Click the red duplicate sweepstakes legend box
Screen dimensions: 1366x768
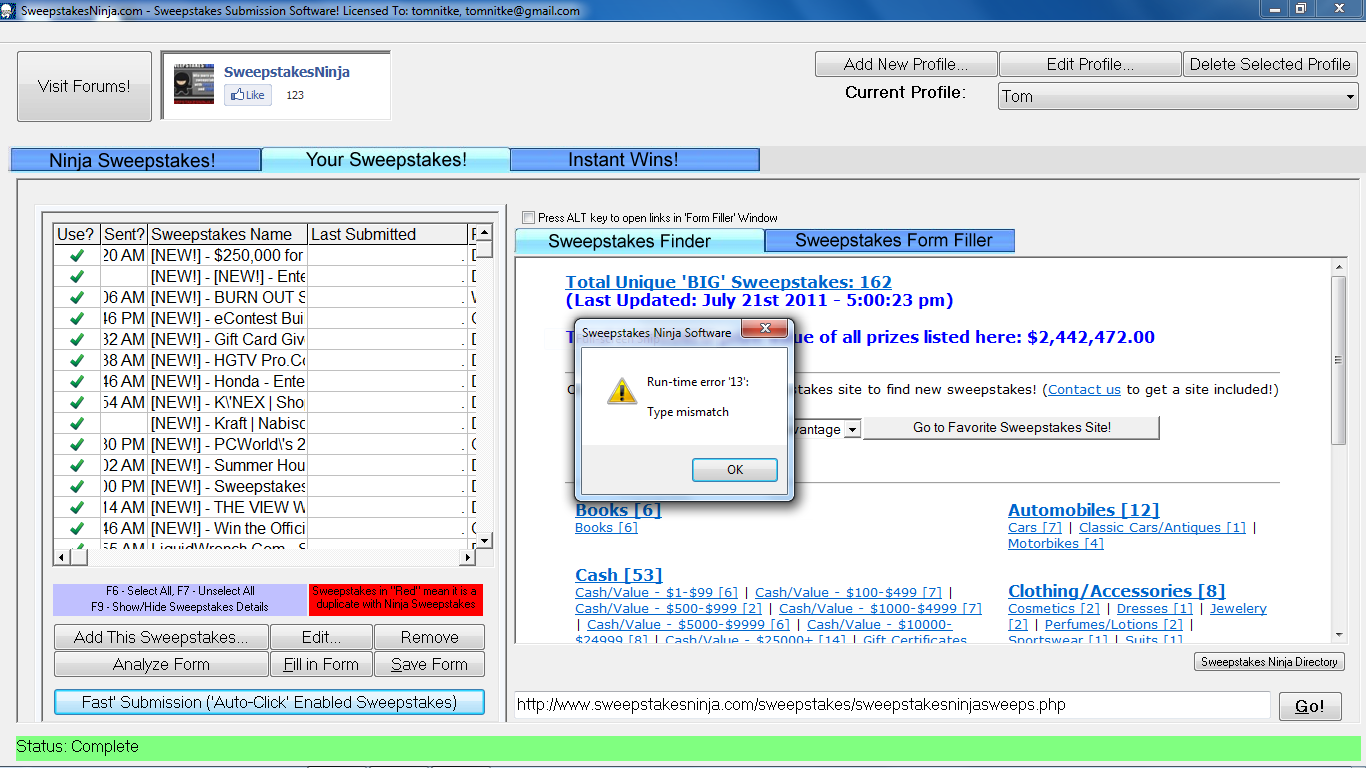(396, 599)
